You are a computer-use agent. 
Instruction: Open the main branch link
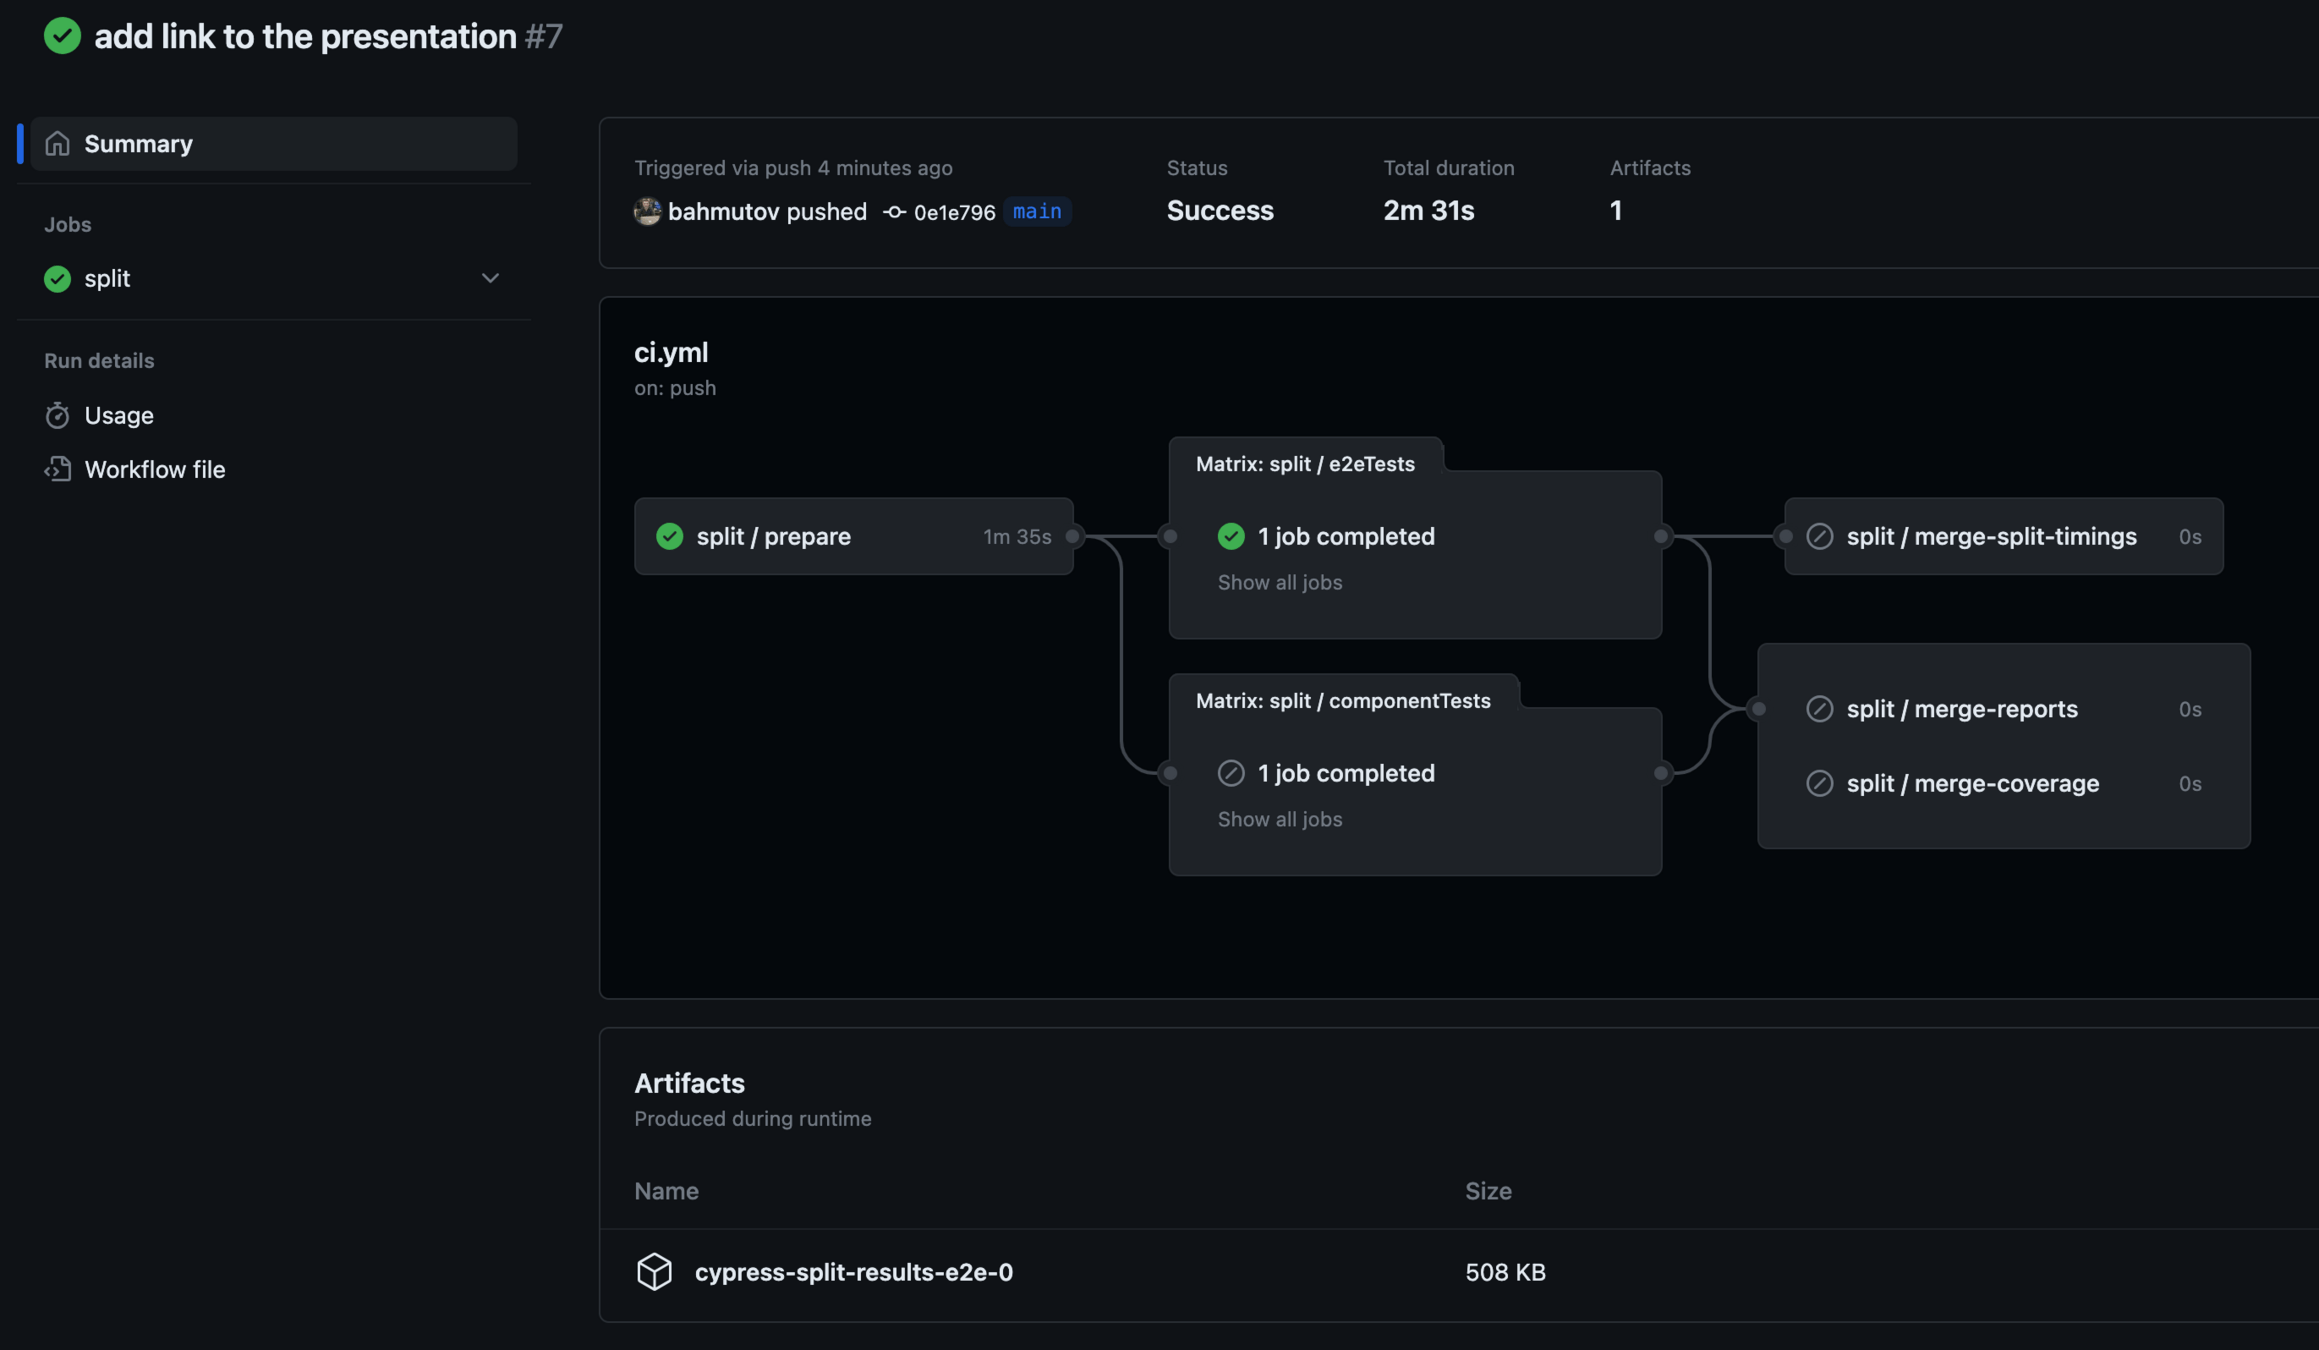click(1036, 211)
